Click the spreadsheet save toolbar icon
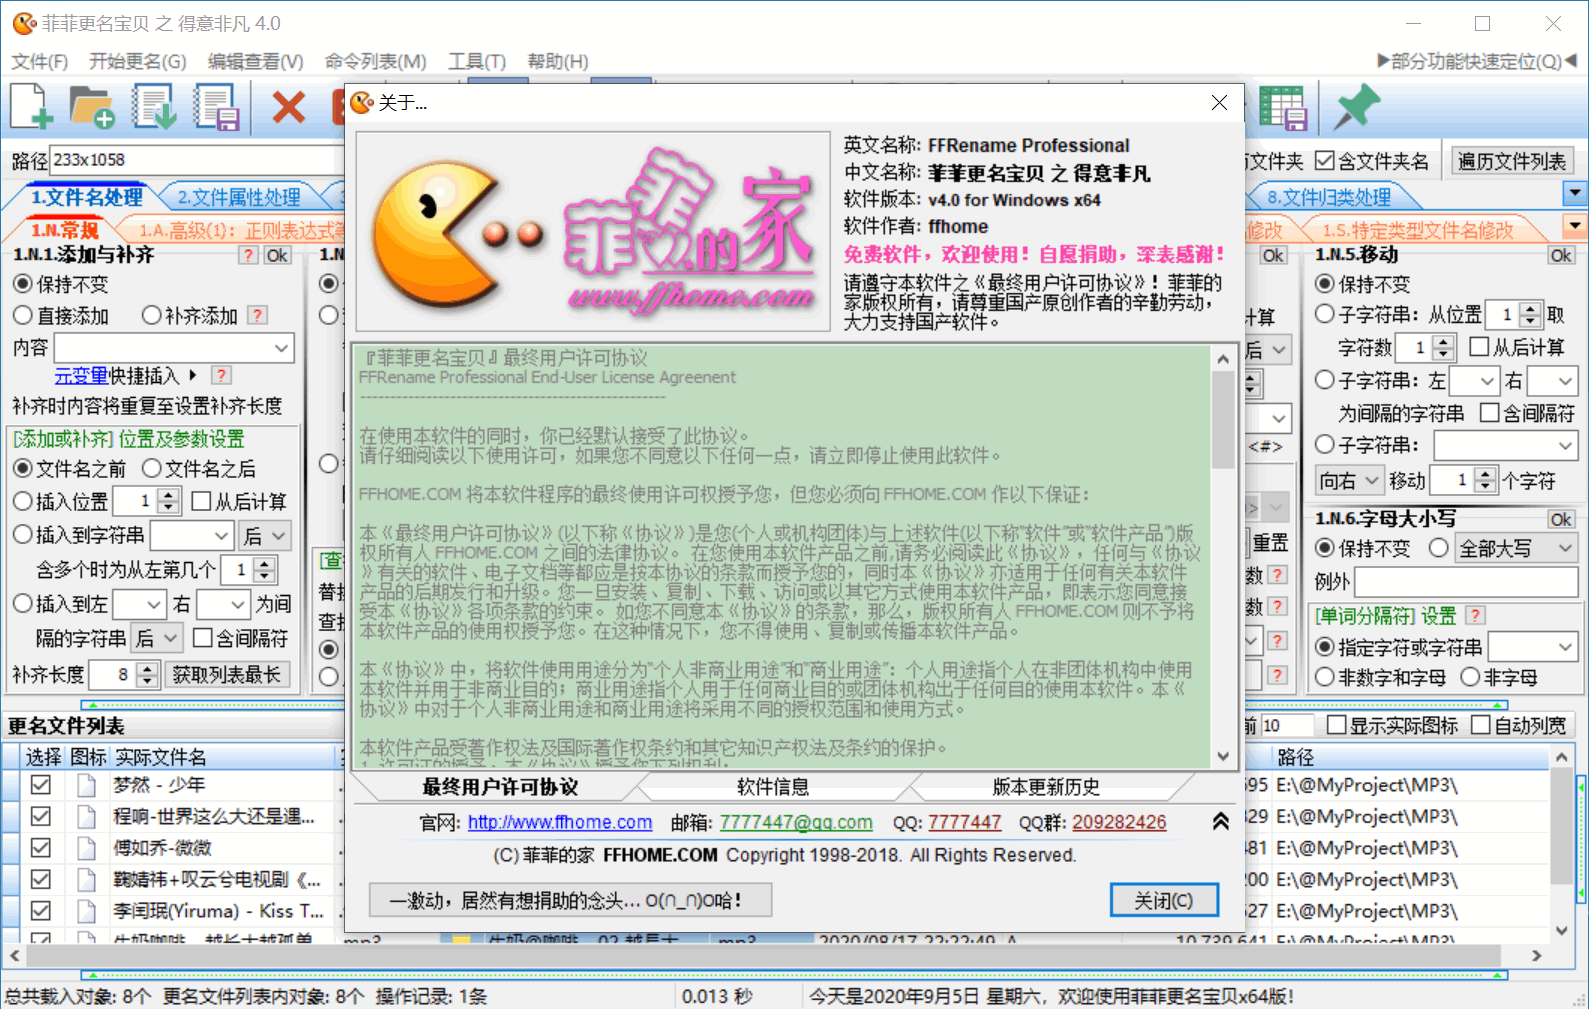Image resolution: width=1589 pixels, height=1009 pixels. point(1283,106)
